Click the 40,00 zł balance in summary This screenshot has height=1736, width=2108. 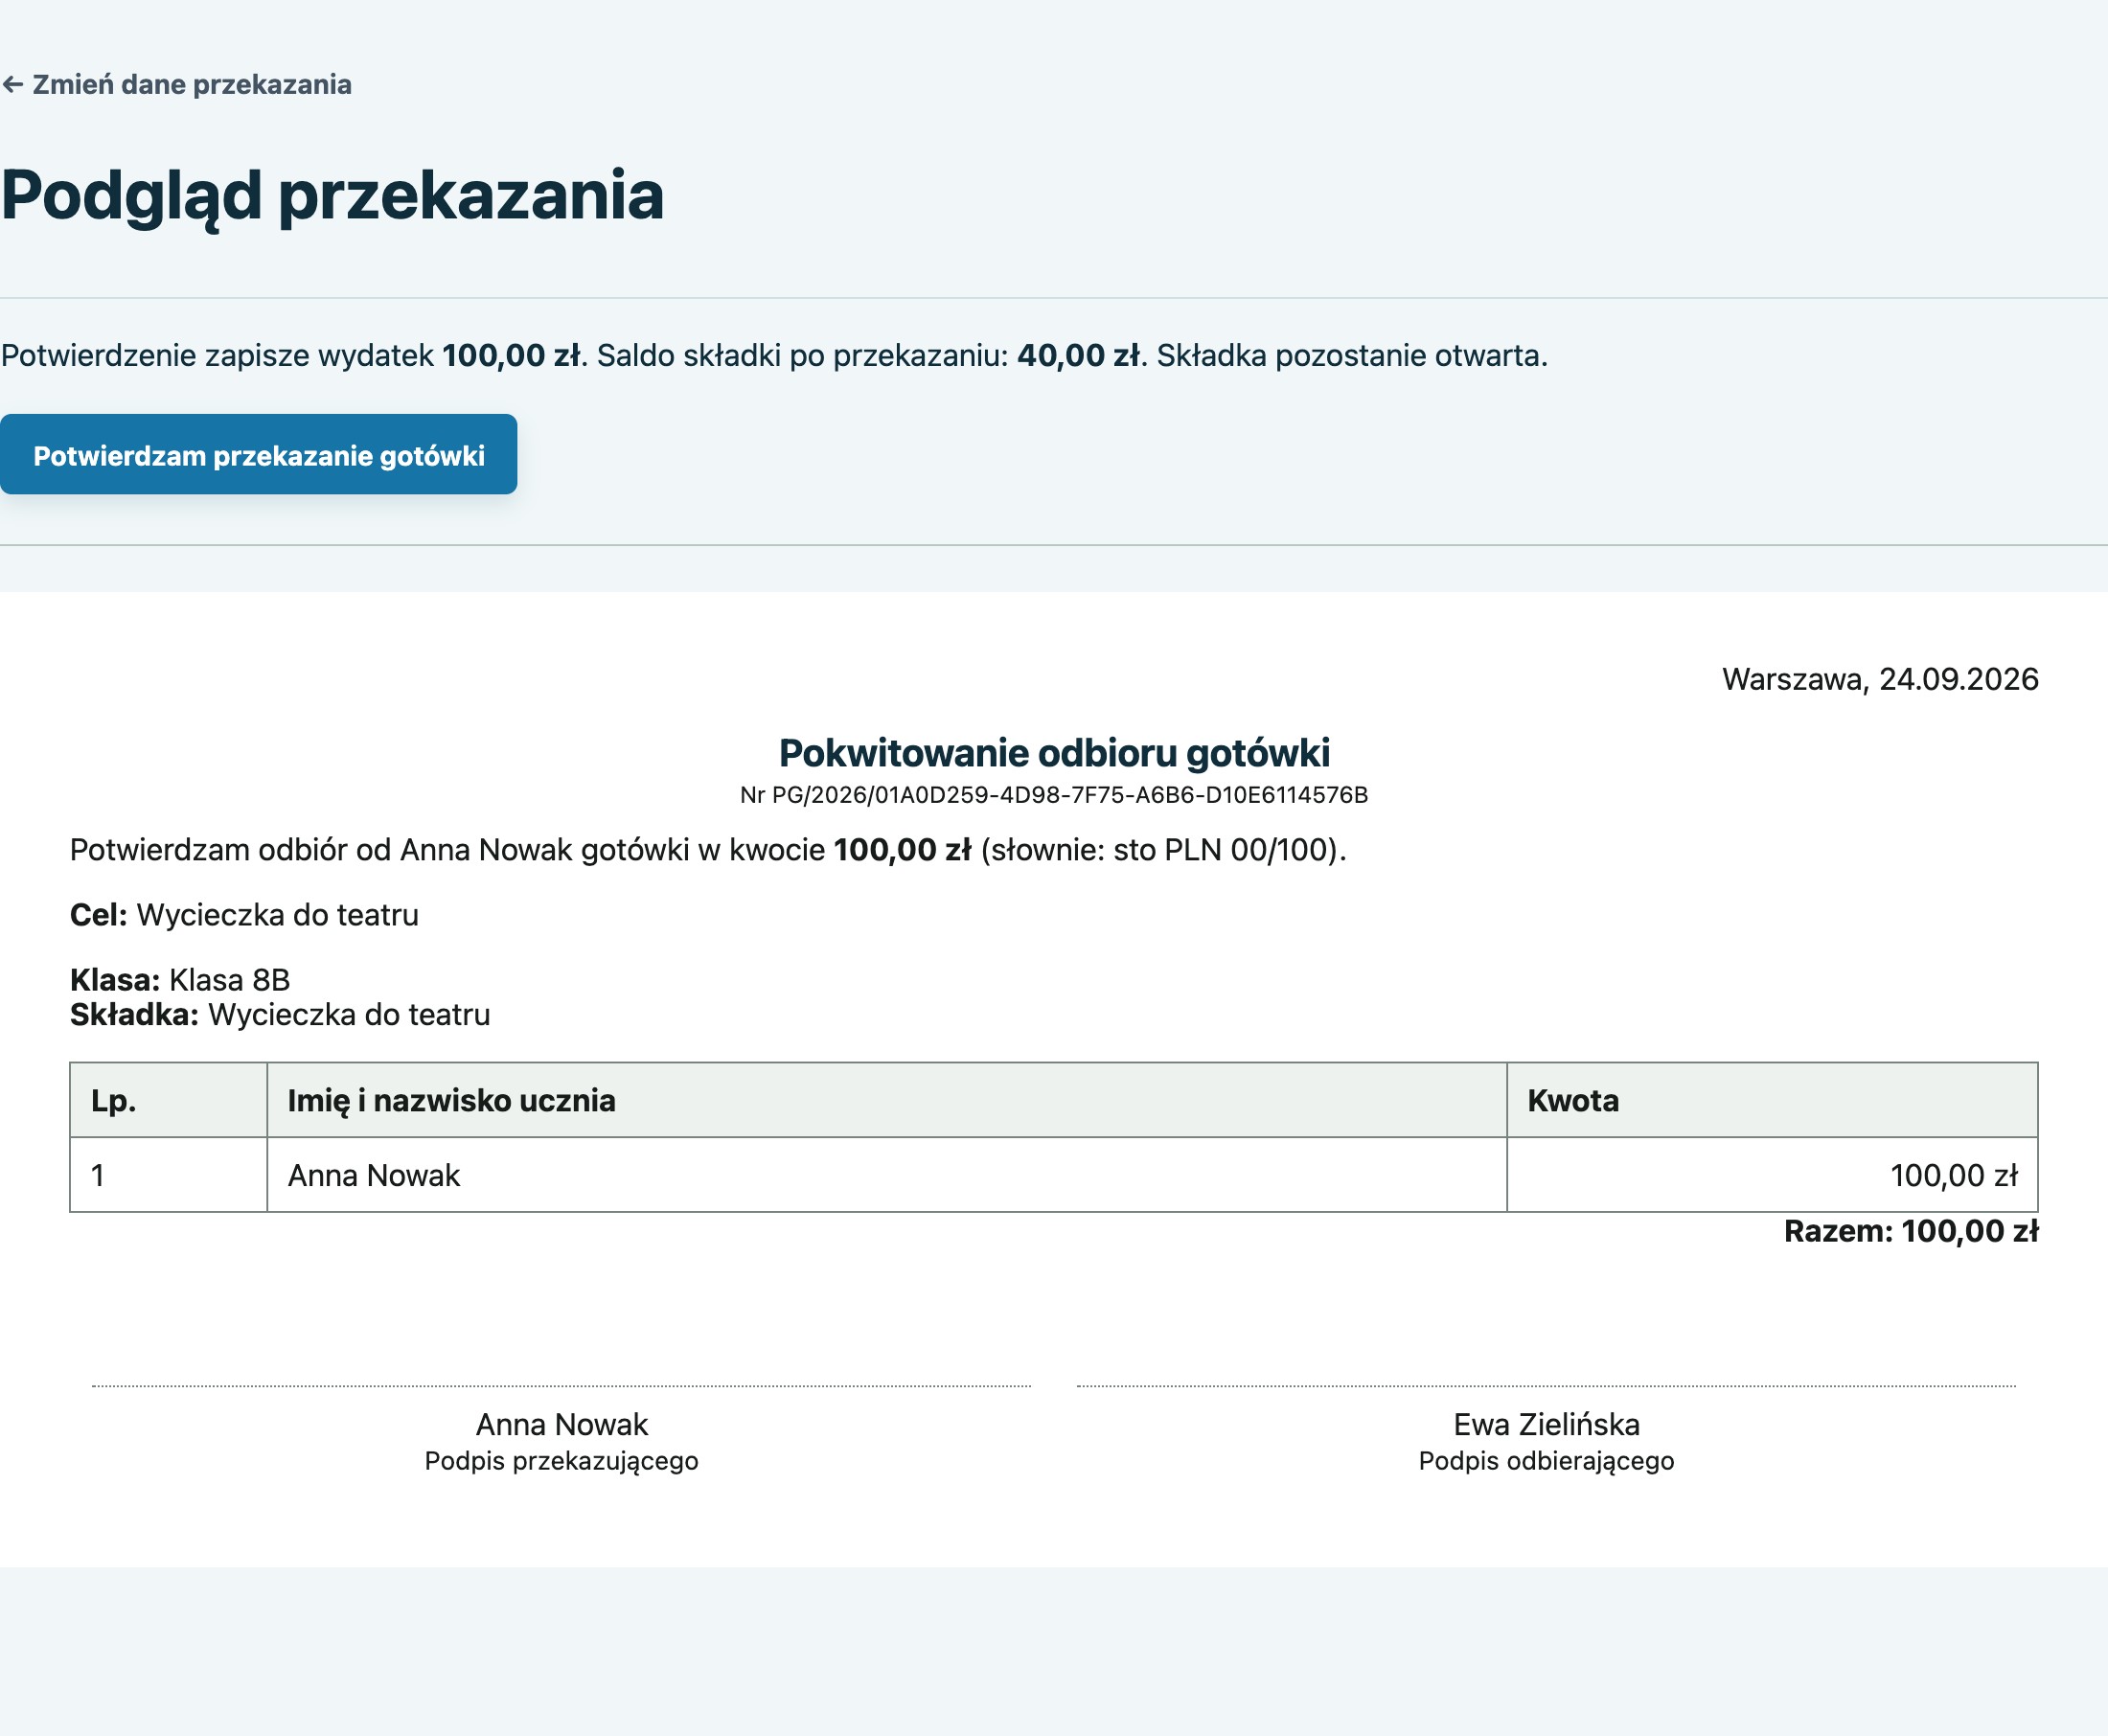[1079, 356]
